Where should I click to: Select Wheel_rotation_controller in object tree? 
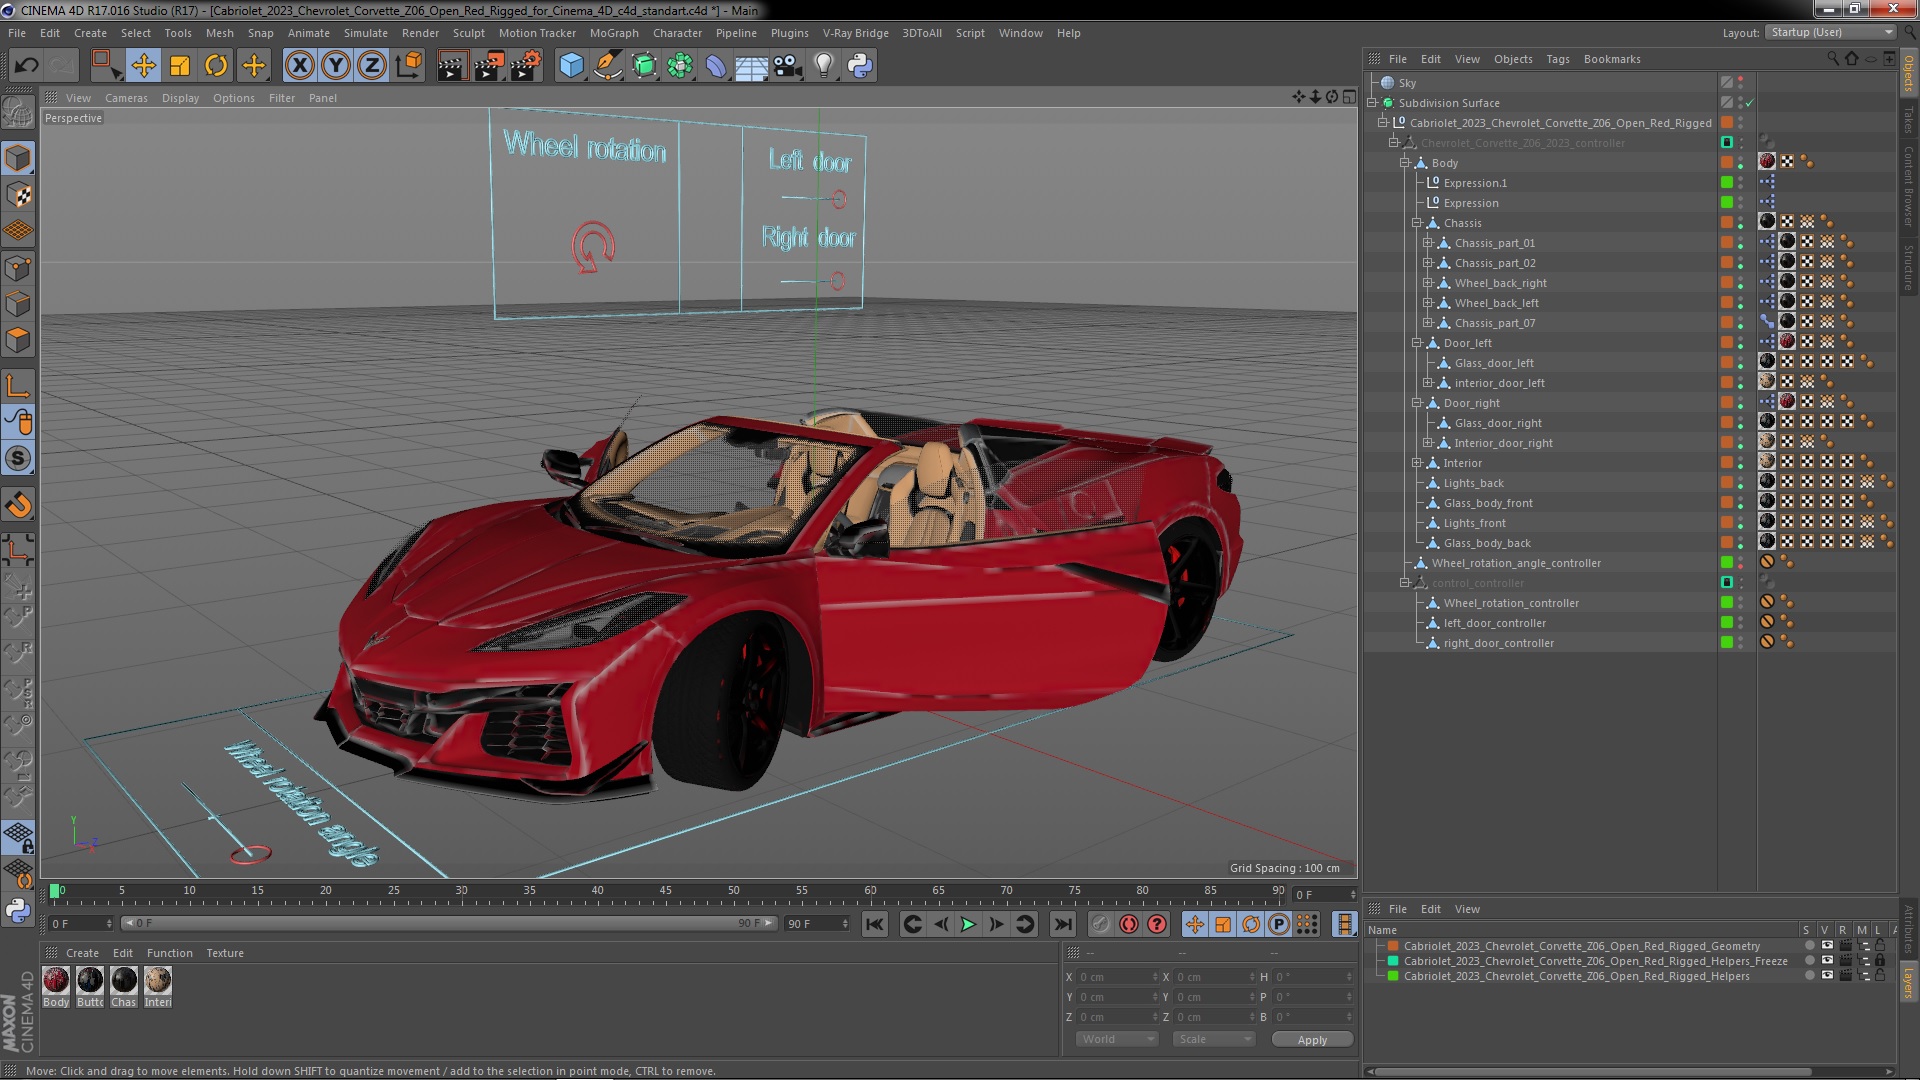[1511, 603]
